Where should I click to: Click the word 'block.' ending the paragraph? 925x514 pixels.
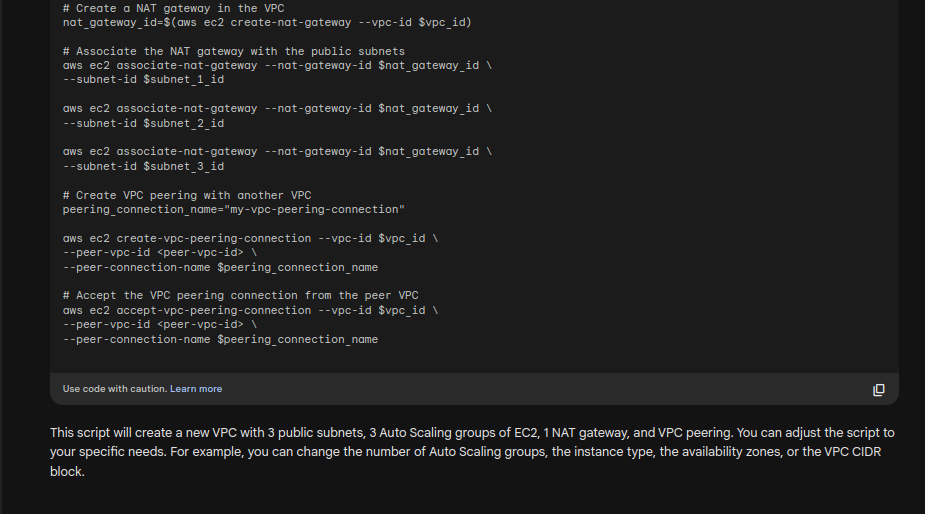(67, 472)
